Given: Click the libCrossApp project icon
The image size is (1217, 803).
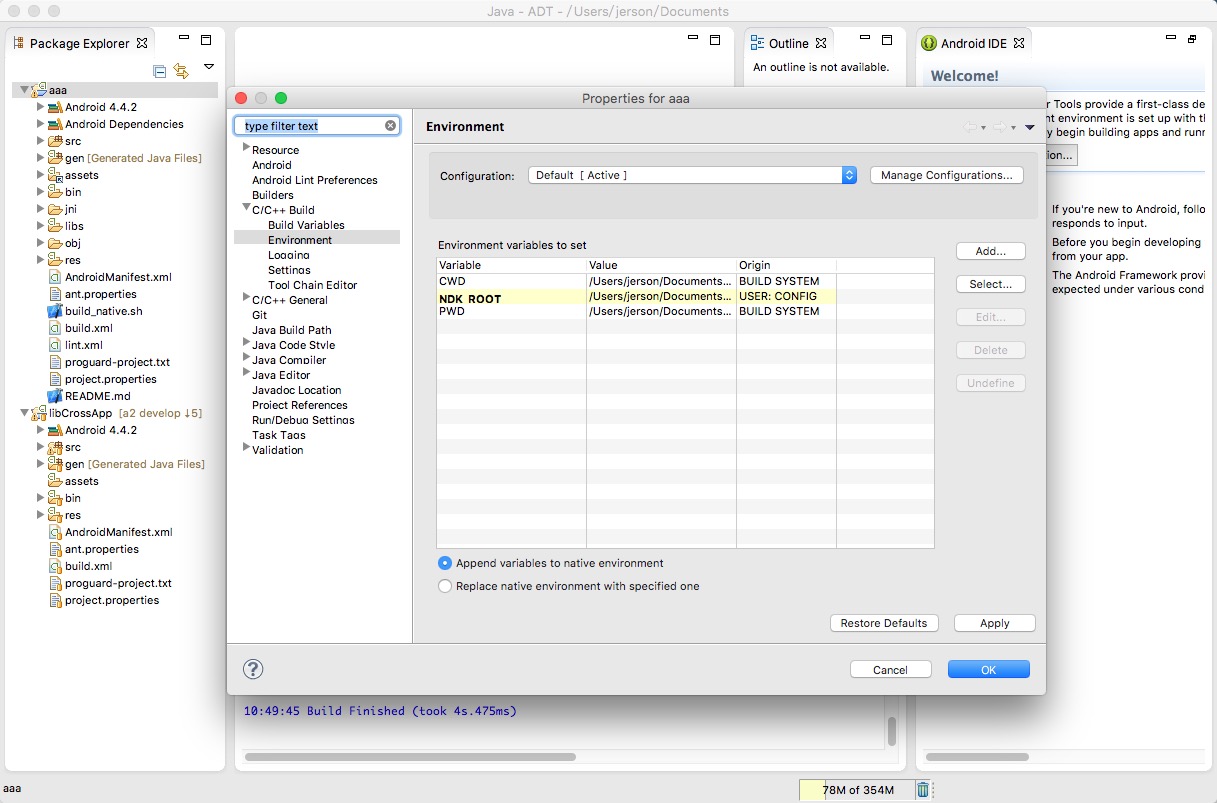Looking at the screenshot, I should tap(39, 413).
